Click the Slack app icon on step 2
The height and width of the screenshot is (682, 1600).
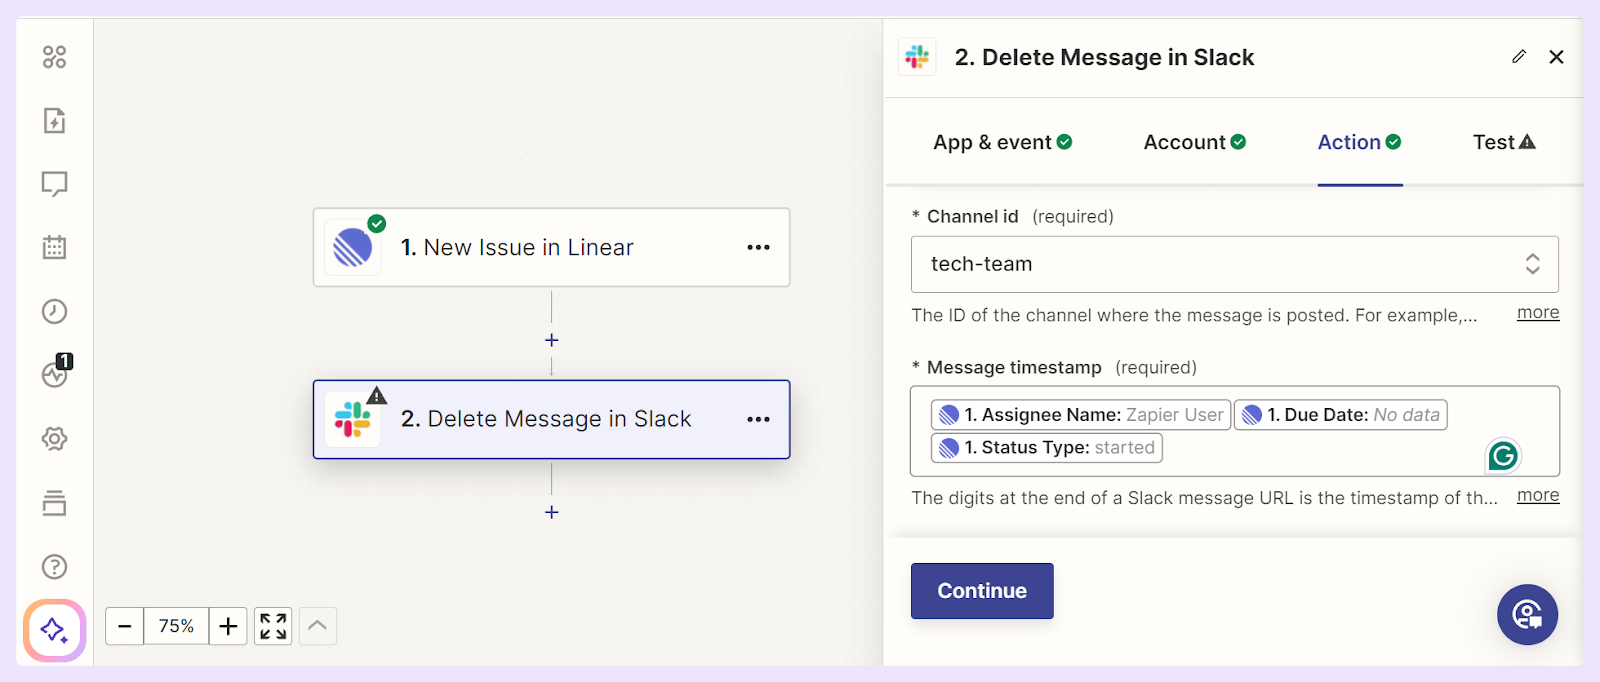353,419
